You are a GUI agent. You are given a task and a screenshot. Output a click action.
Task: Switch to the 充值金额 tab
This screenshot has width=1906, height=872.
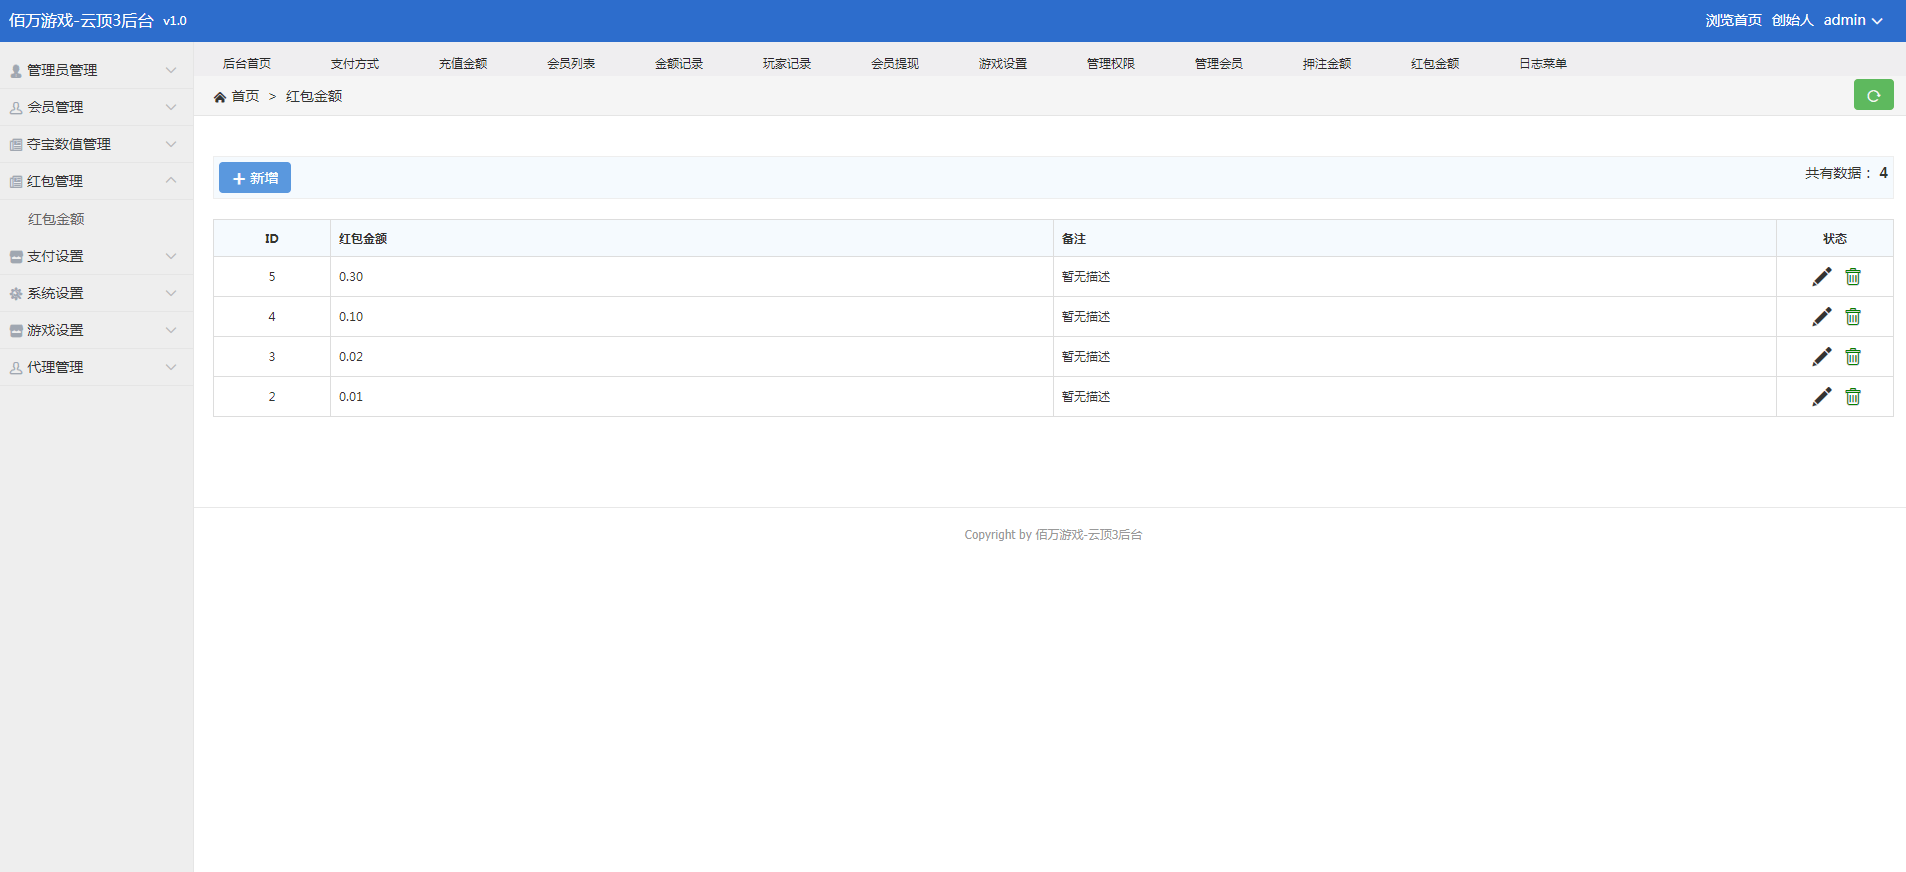[463, 63]
